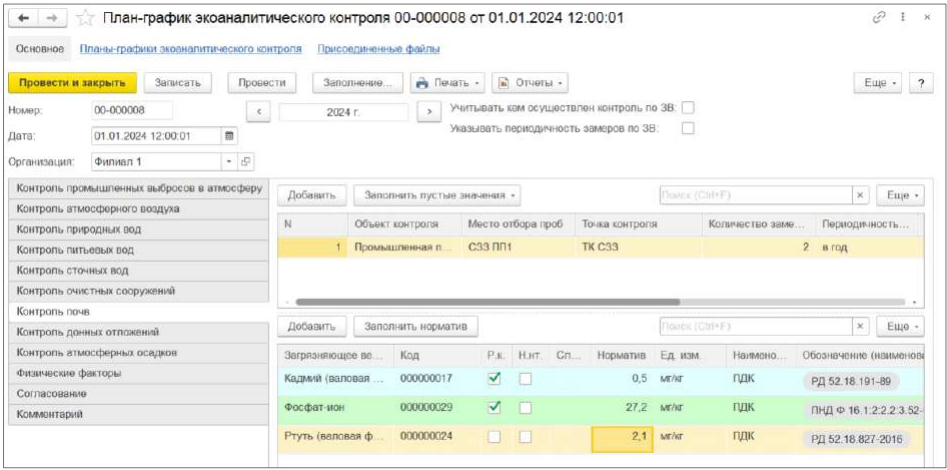
Task: Click the open icon next to Организация
Action: coord(246,161)
